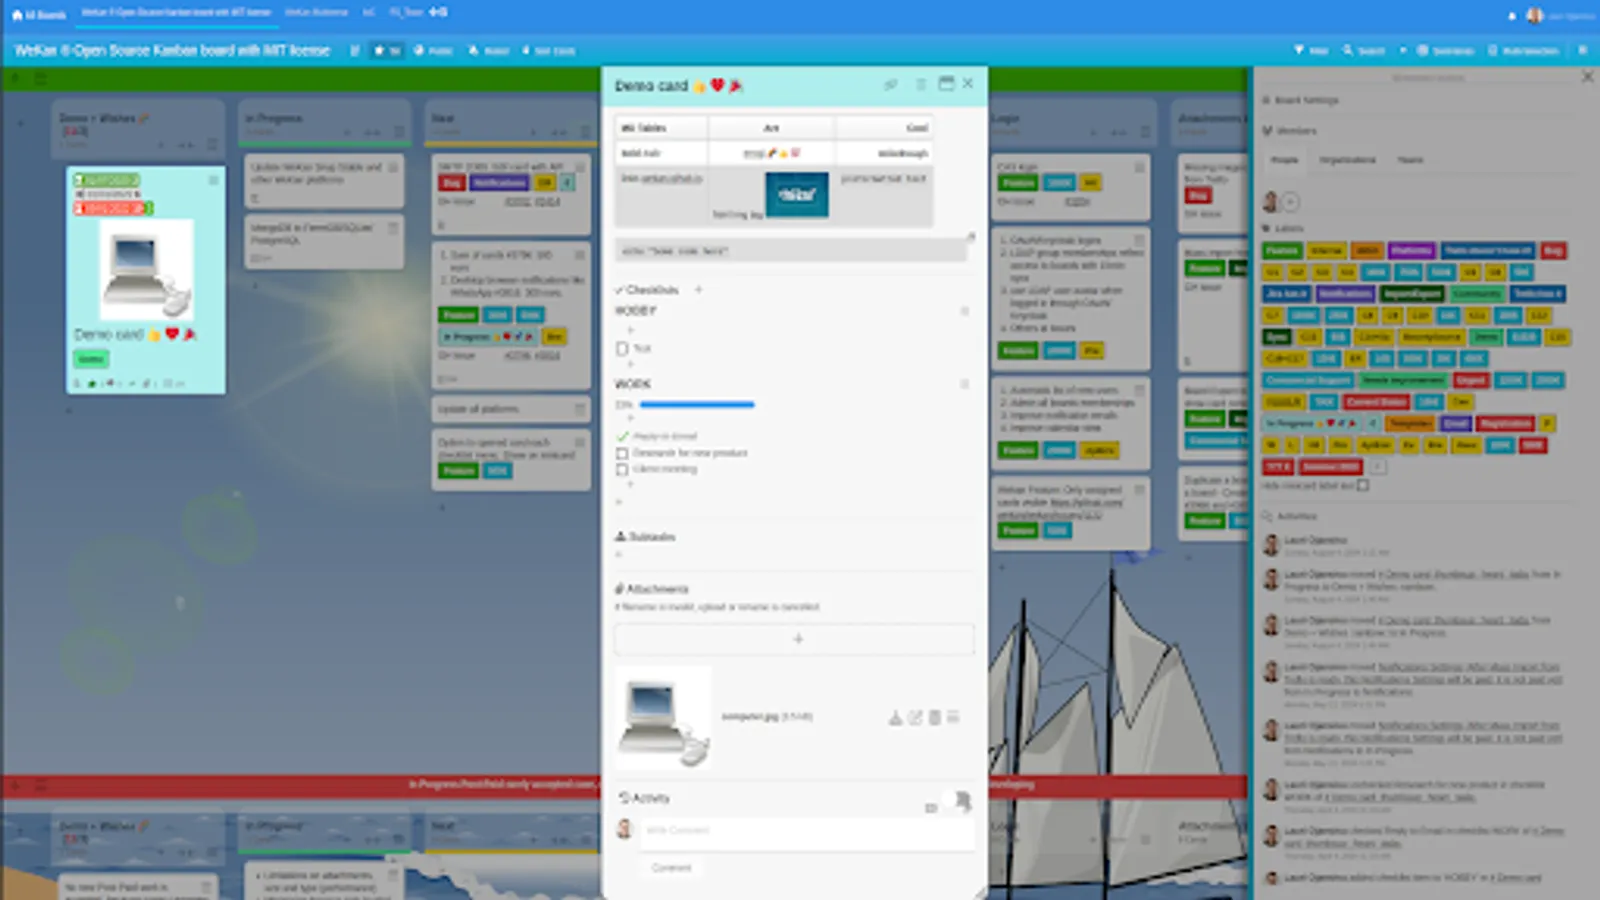1600x900 pixels.
Task: Toggle the hide label text checkbox in sidebar
Action: [x=1363, y=486]
